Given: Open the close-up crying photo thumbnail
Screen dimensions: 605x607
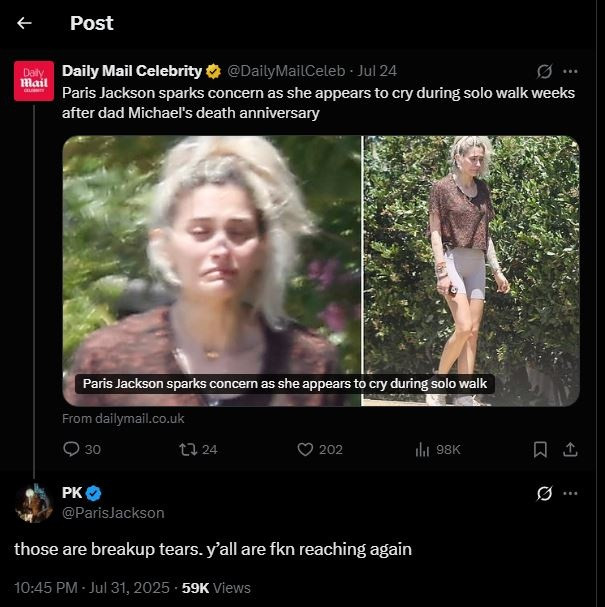Looking at the screenshot, I should pyautogui.click(x=212, y=270).
